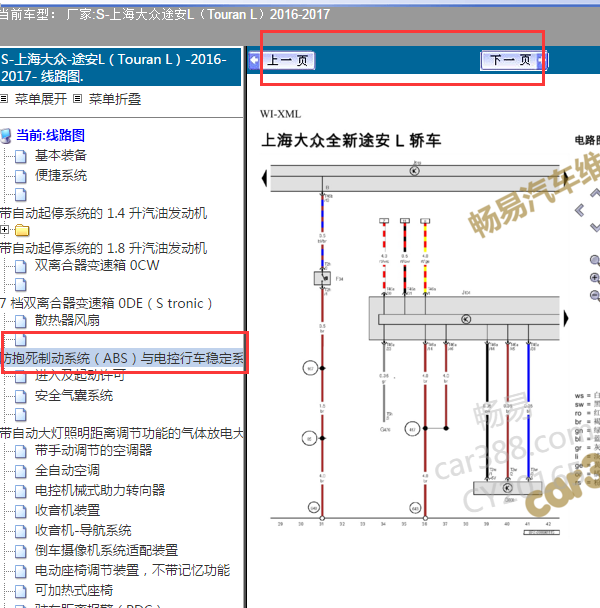This screenshot has width=600, height=608.
Task: Click document icon beside 基本装备
Action: pyautogui.click(x=21, y=157)
